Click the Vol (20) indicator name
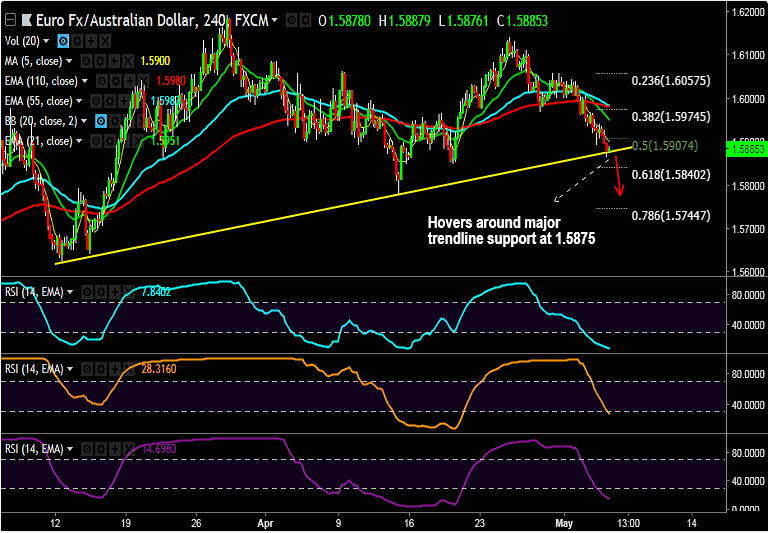The height and width of the screenshot is (533, 768). 22,41
